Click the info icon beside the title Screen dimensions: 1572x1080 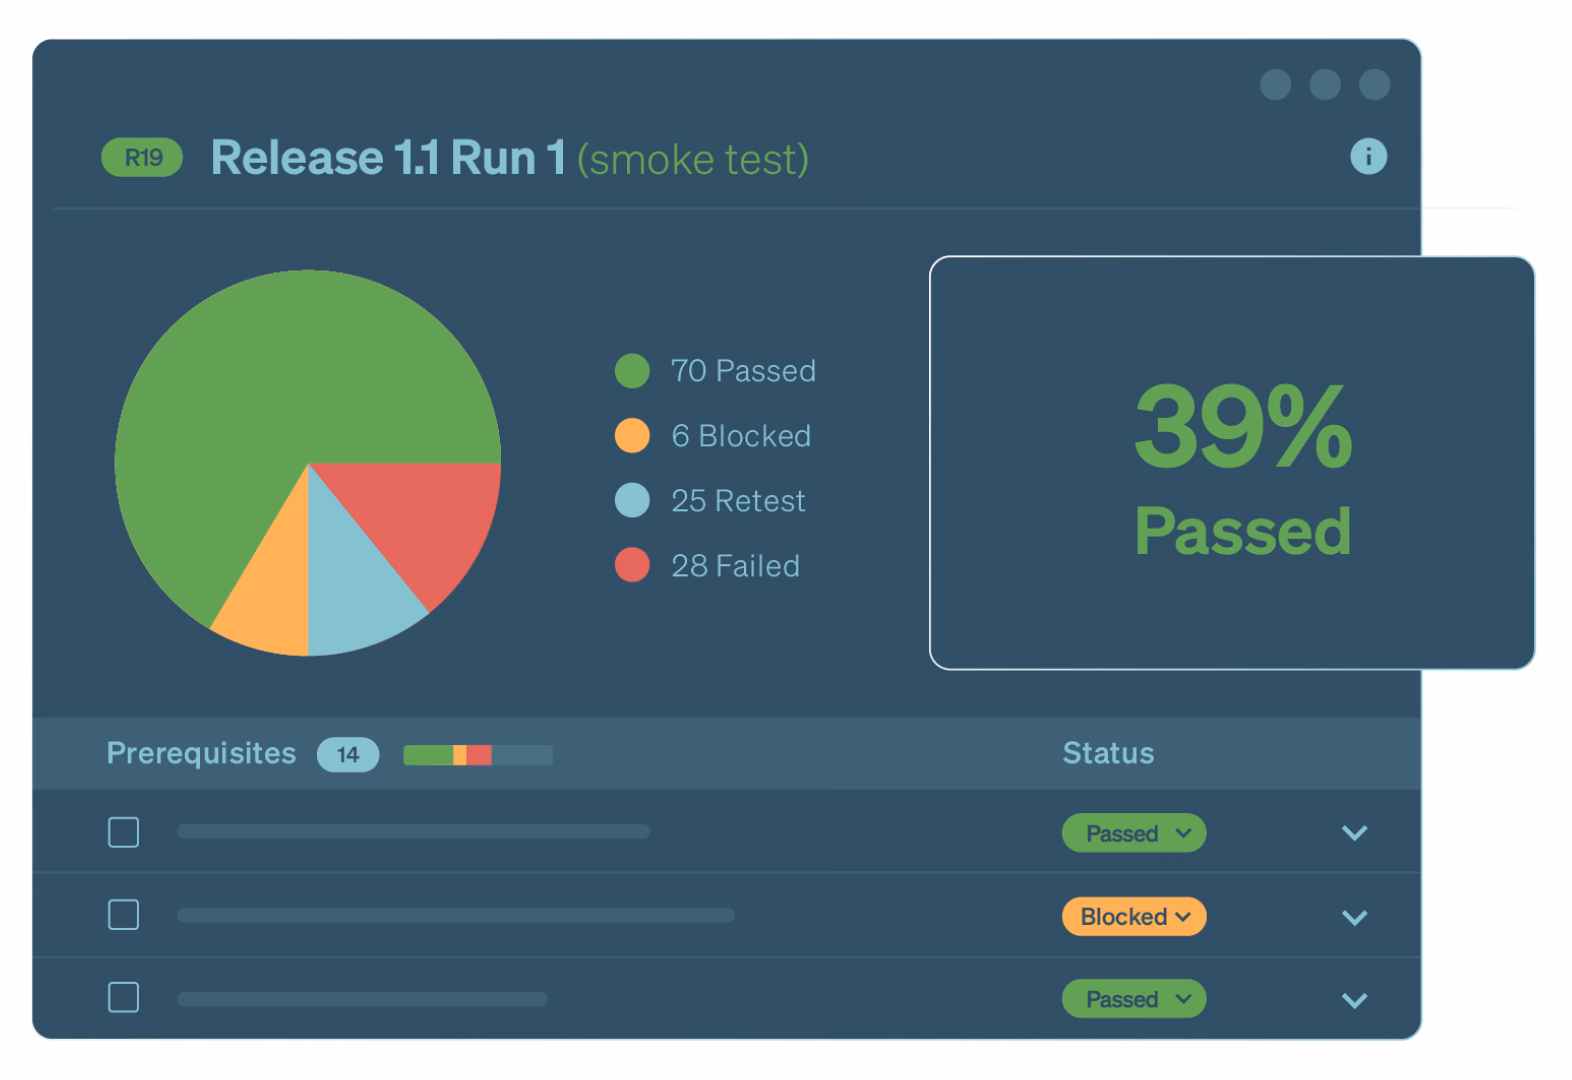[x=1368, y=156]
